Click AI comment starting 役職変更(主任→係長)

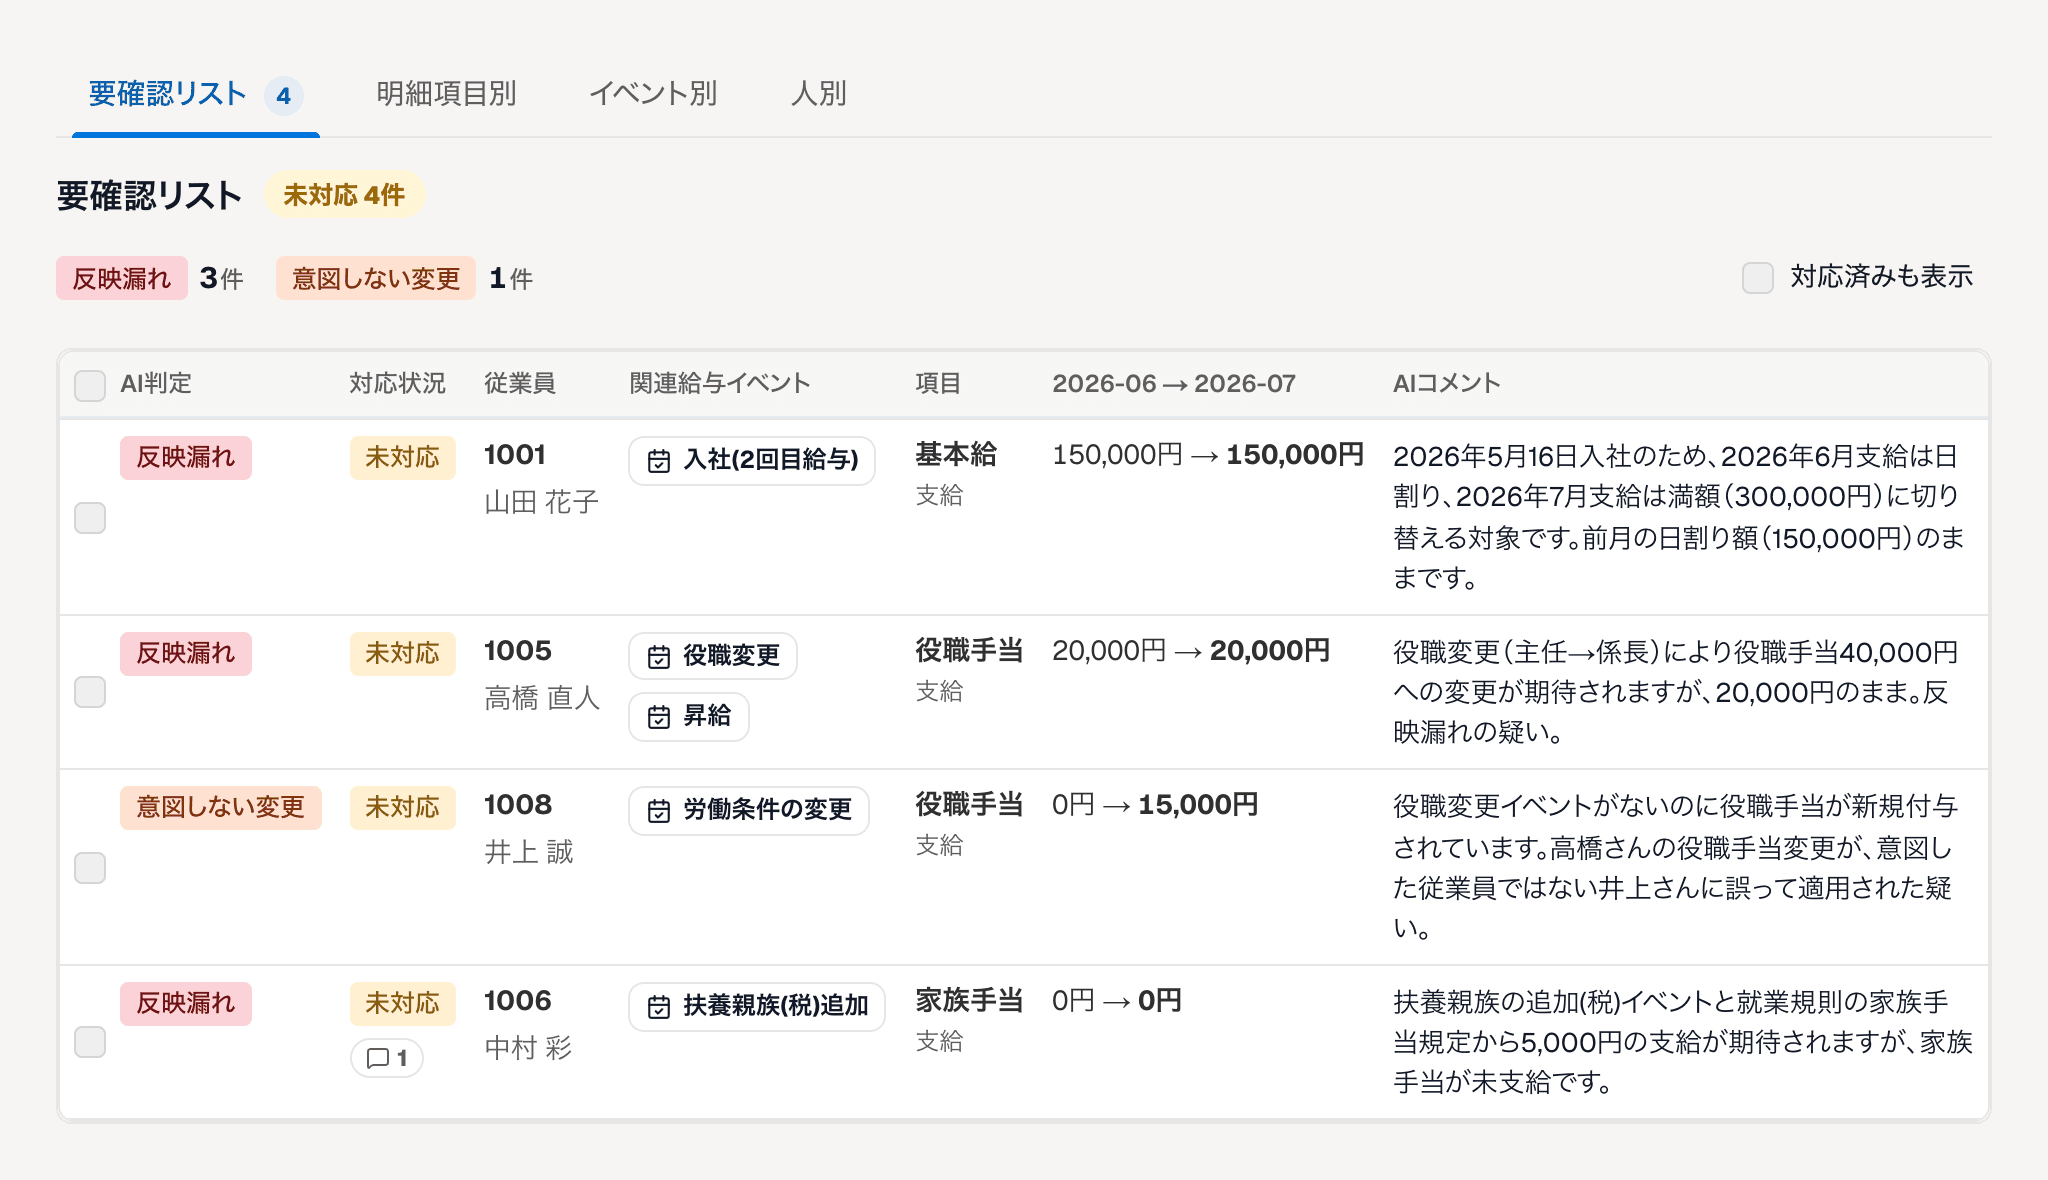tap(1676, 692)
